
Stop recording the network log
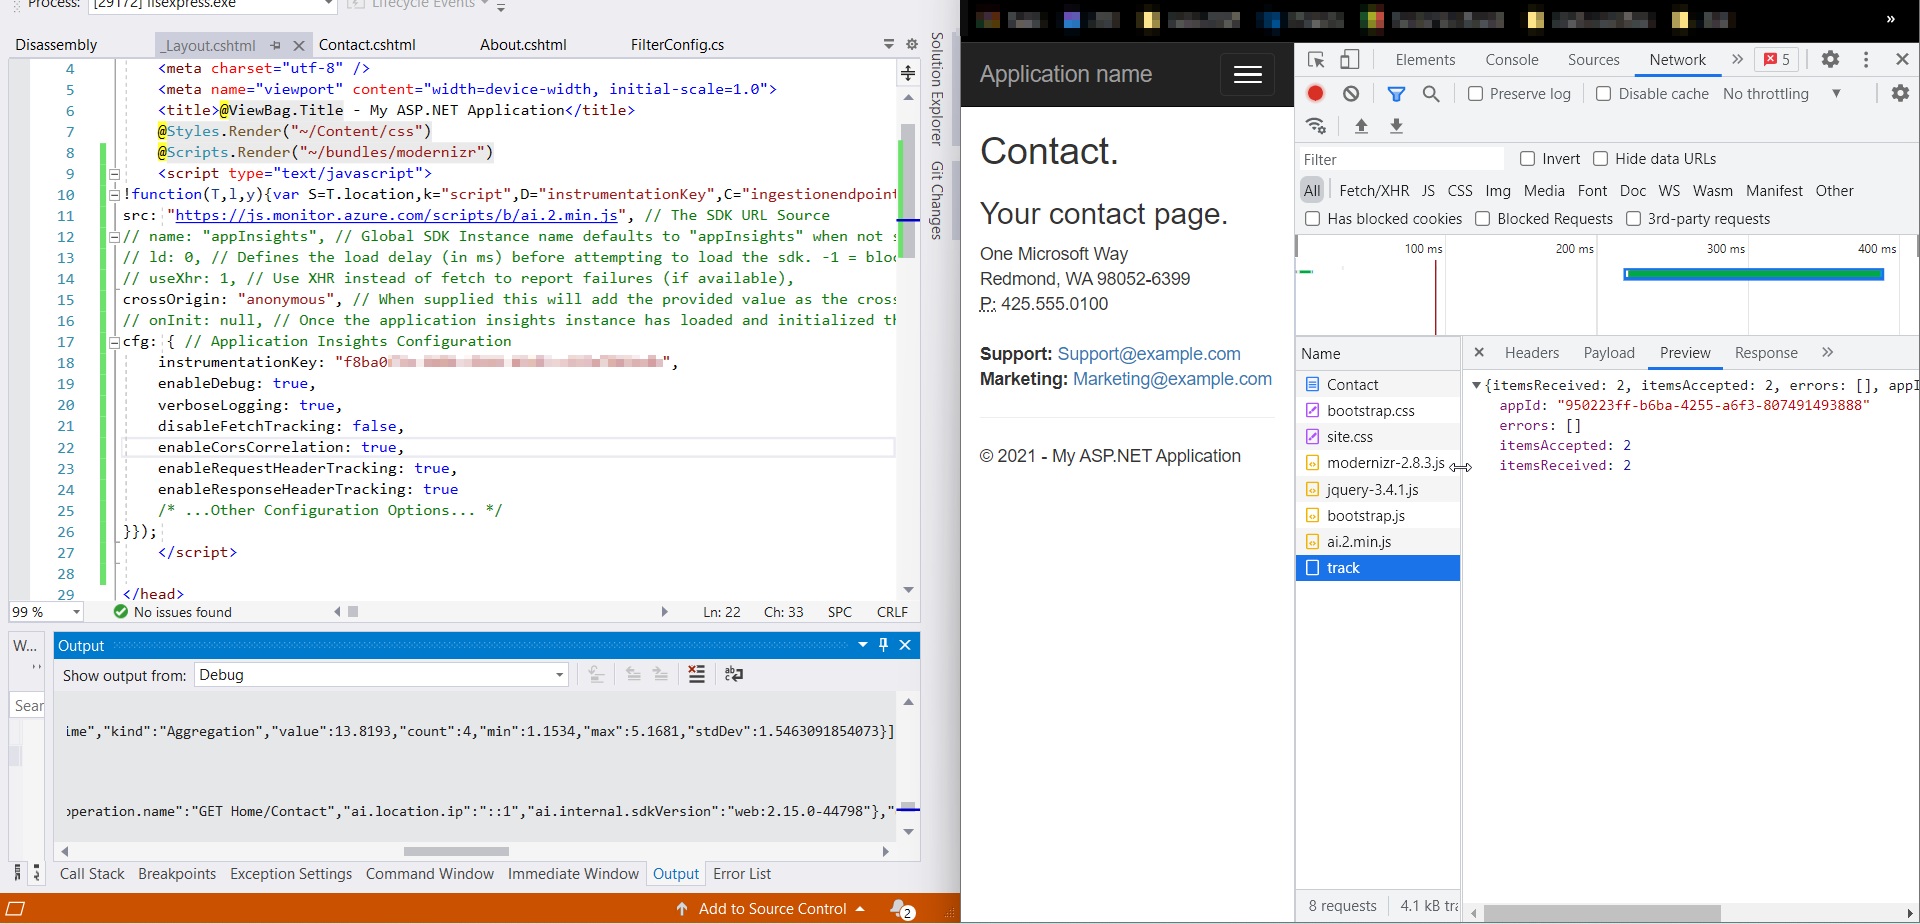[1316, 93]
